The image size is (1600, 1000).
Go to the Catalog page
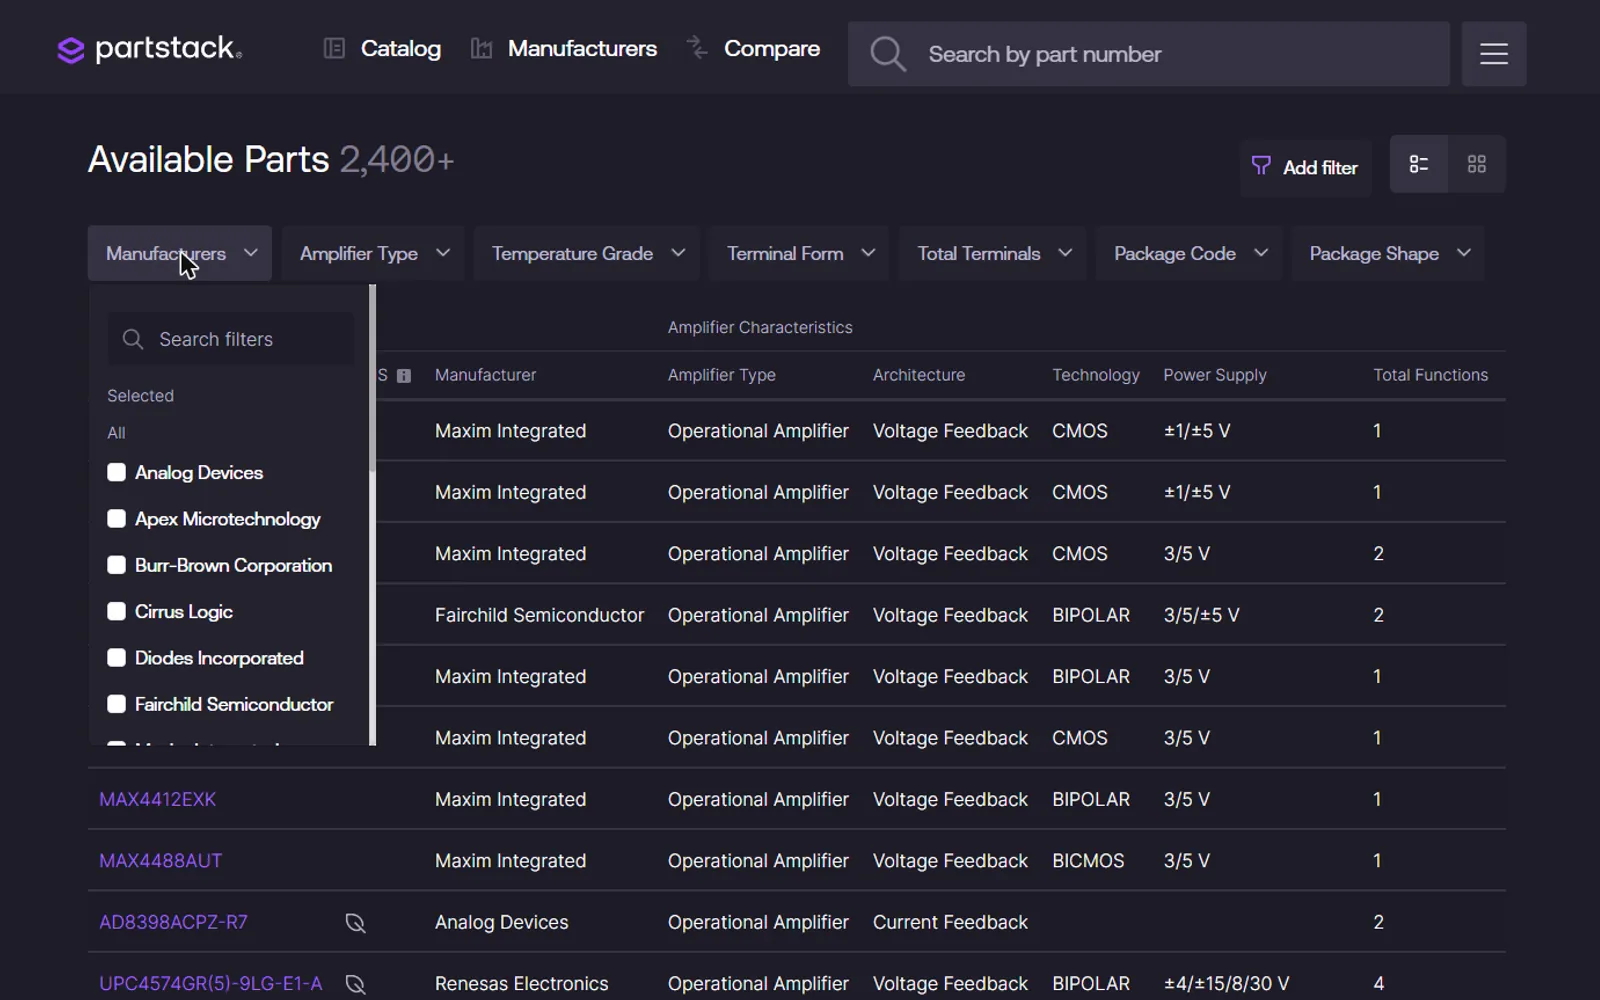[x=400, y=48]
